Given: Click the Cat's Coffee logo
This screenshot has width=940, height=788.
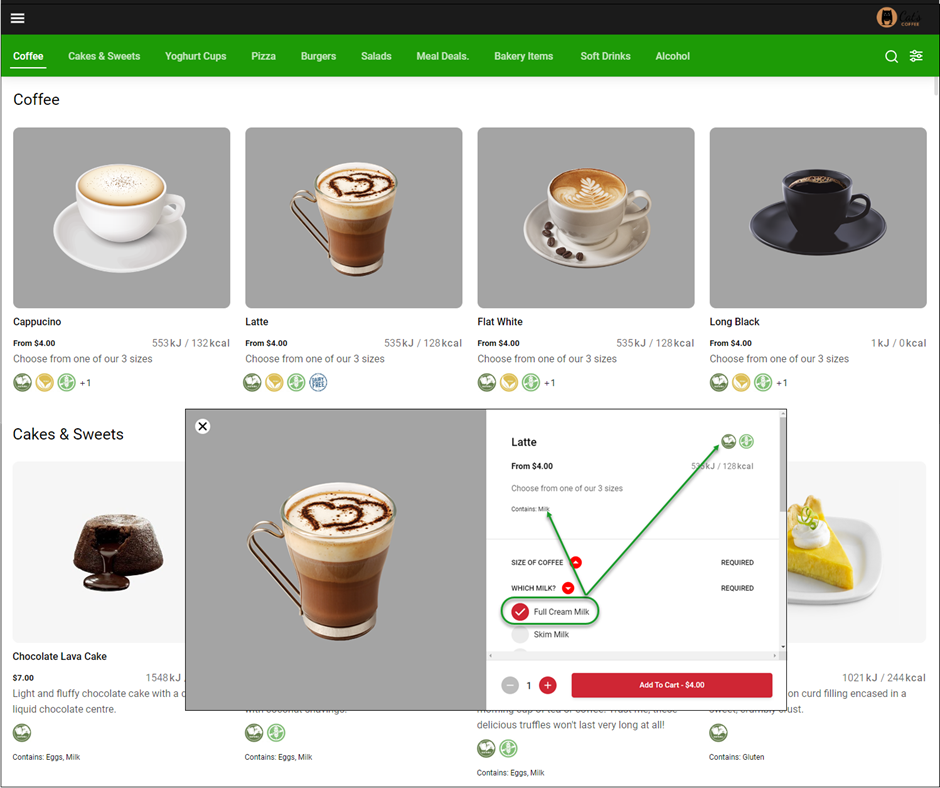Looking at the screenshot, I should 898,17.
